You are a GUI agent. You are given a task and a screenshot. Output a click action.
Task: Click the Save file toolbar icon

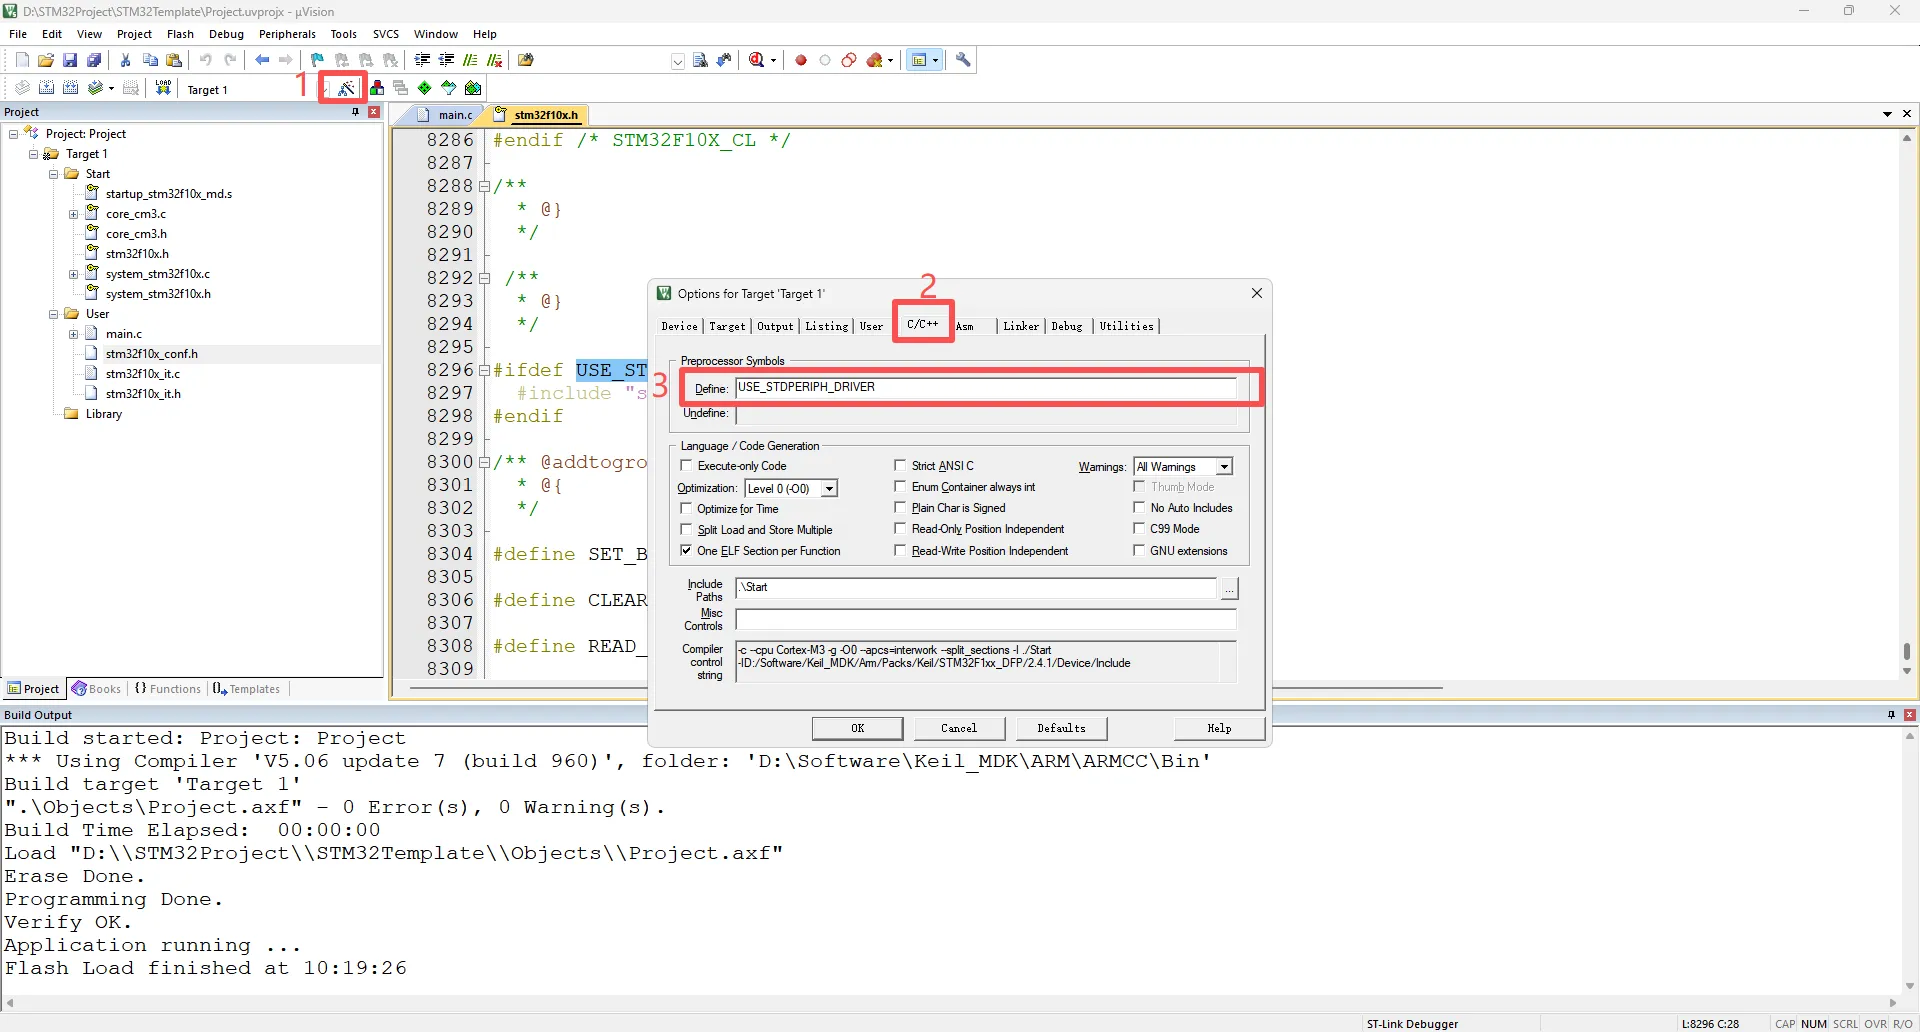[70, 60]
